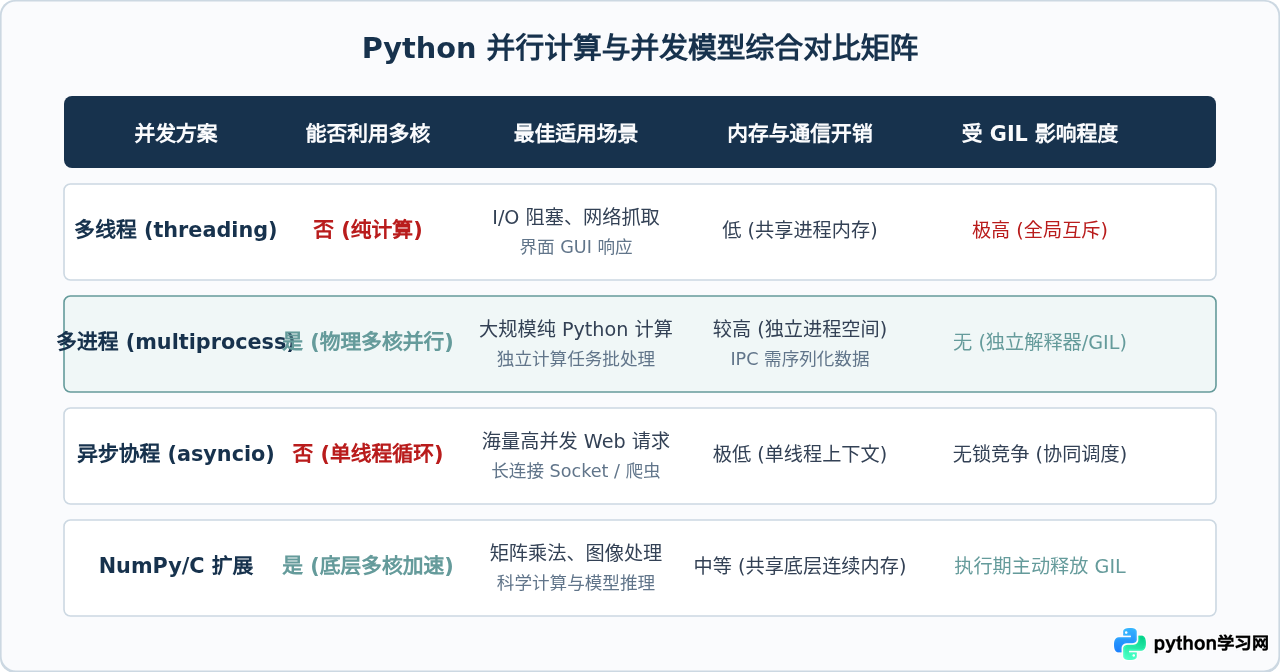Click the '多进程 (multiprocess)' row label
The width and height of the screenshot is (1280, 672).
pos(176,342)
